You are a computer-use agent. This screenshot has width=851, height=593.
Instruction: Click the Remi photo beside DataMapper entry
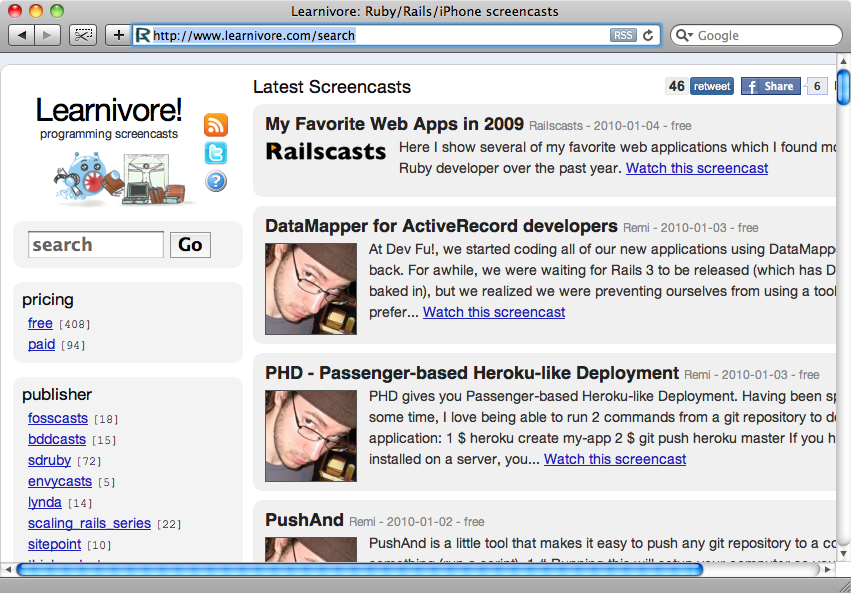click(x=311, y=289)
